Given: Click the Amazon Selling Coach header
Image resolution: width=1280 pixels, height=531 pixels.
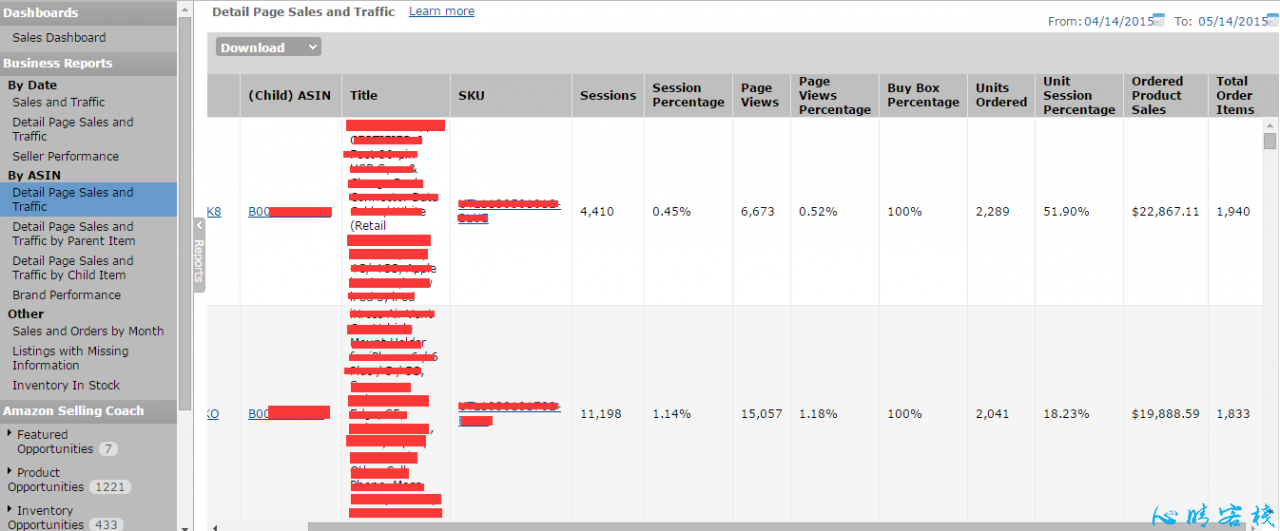Looking at the screenshot, I should click(x=88, y=411).
